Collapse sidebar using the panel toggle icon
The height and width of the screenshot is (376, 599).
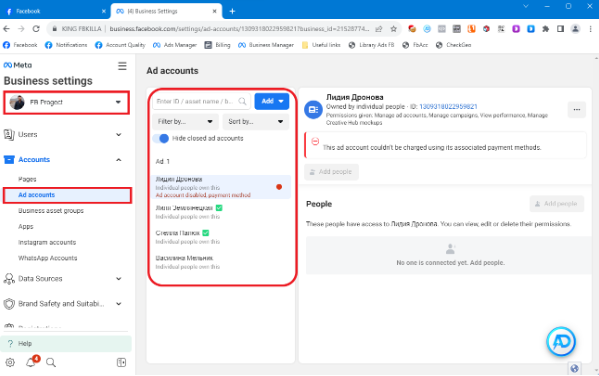[x=121, y=362]
